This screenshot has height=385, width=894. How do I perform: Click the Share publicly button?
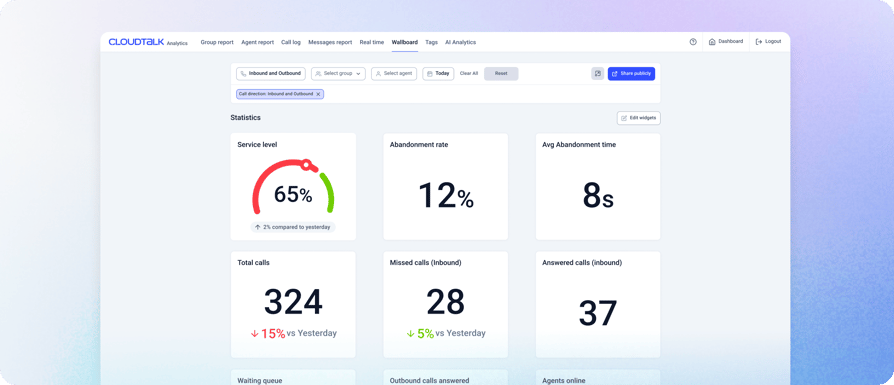click(631, 74)
